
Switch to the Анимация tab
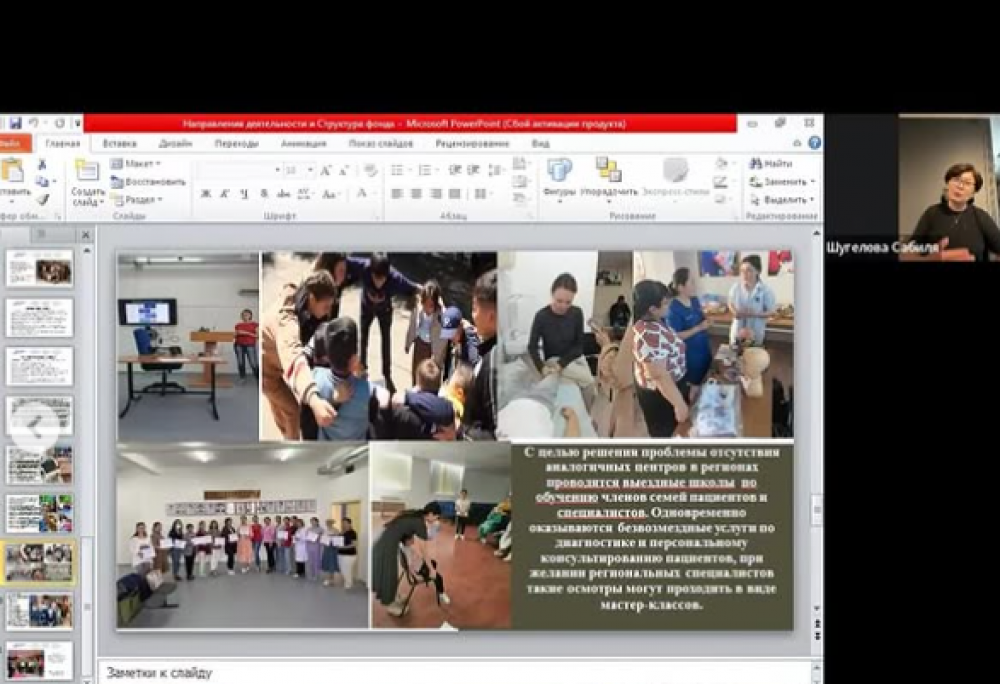click(x=304, y=143)
